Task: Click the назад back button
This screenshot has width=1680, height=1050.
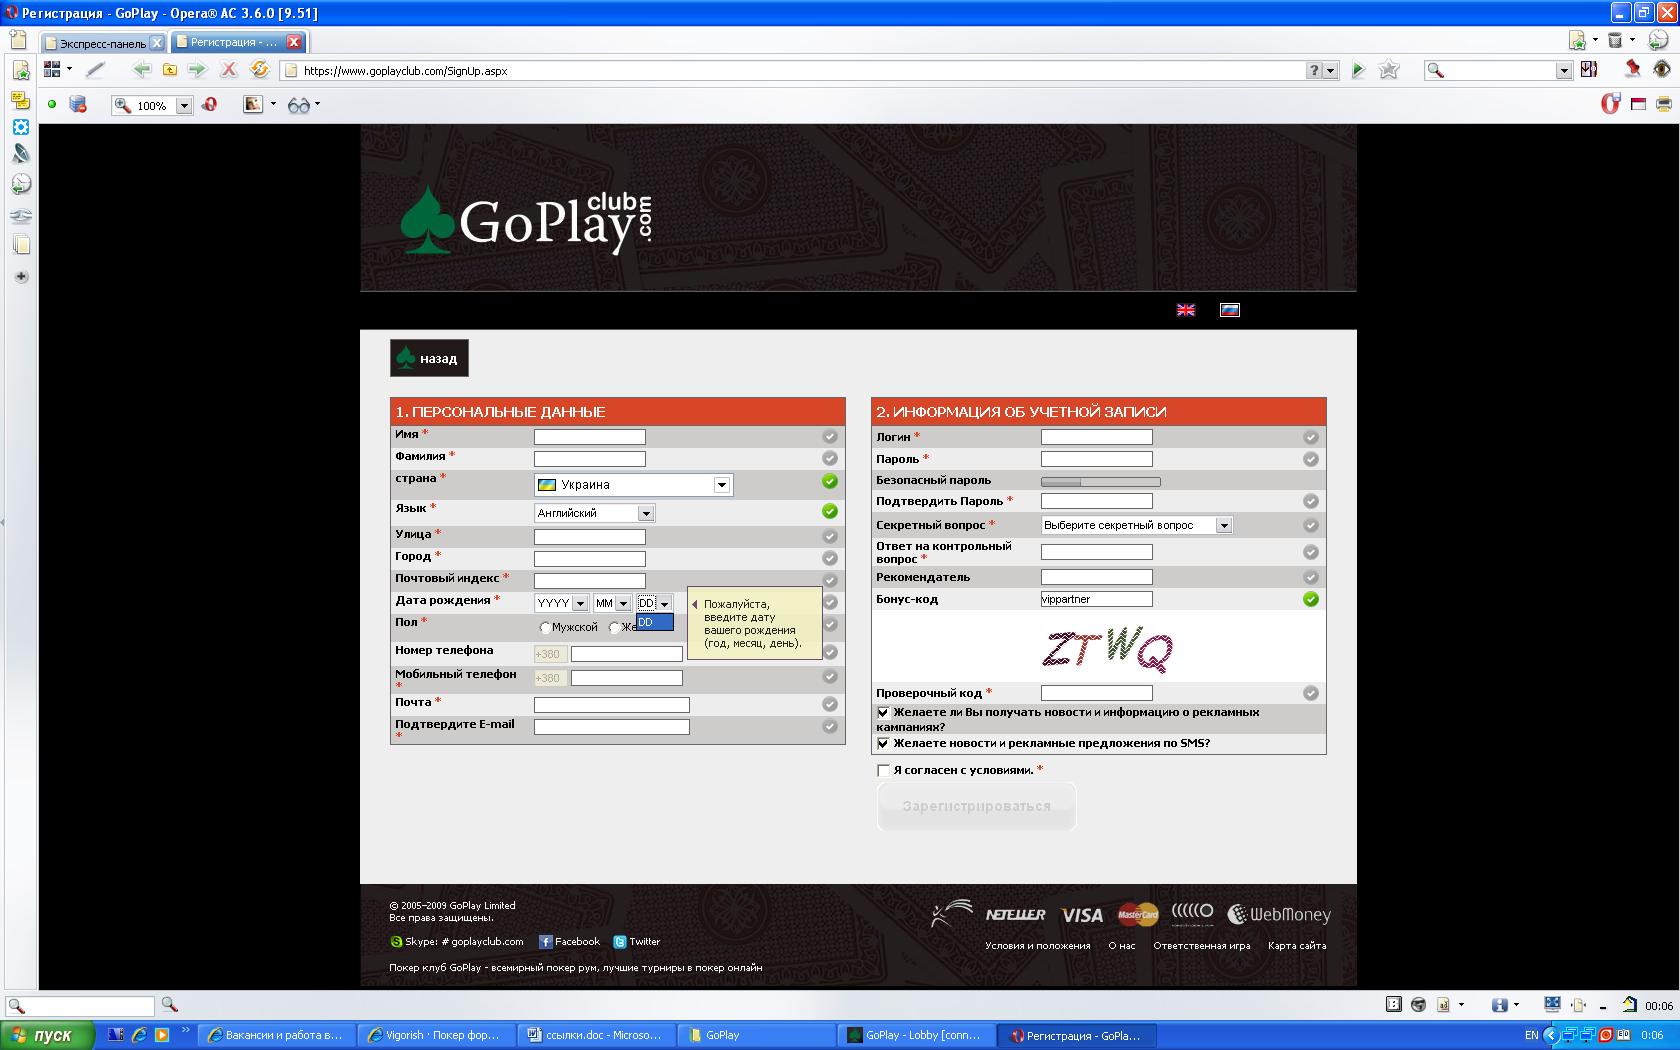Action: 429,359
